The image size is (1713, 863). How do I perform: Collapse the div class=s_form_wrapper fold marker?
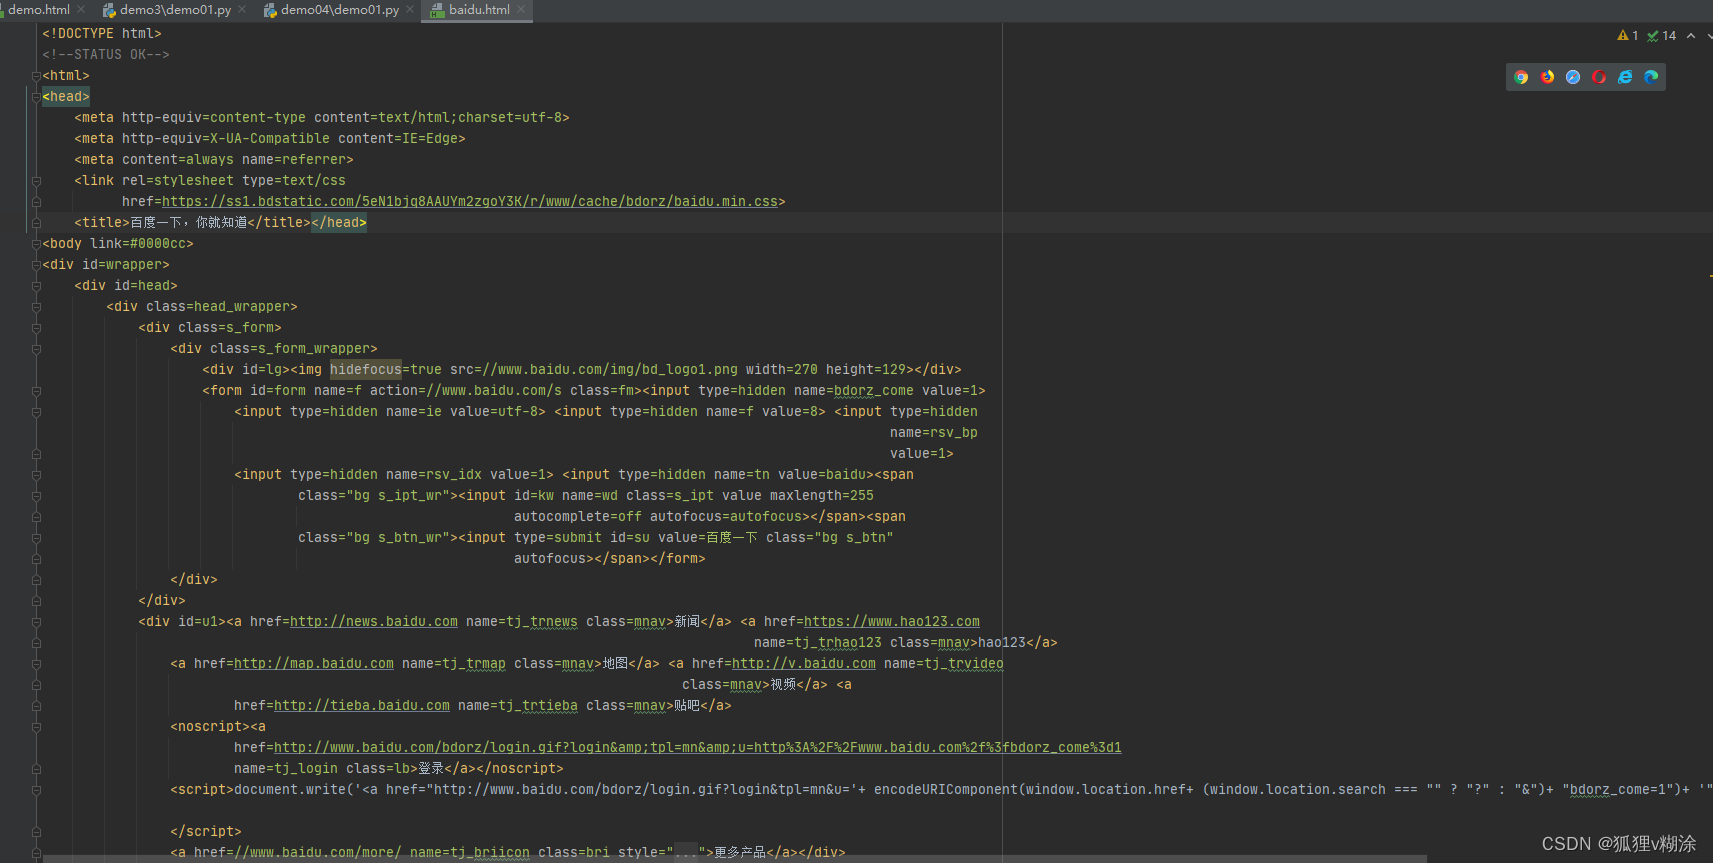36,349
